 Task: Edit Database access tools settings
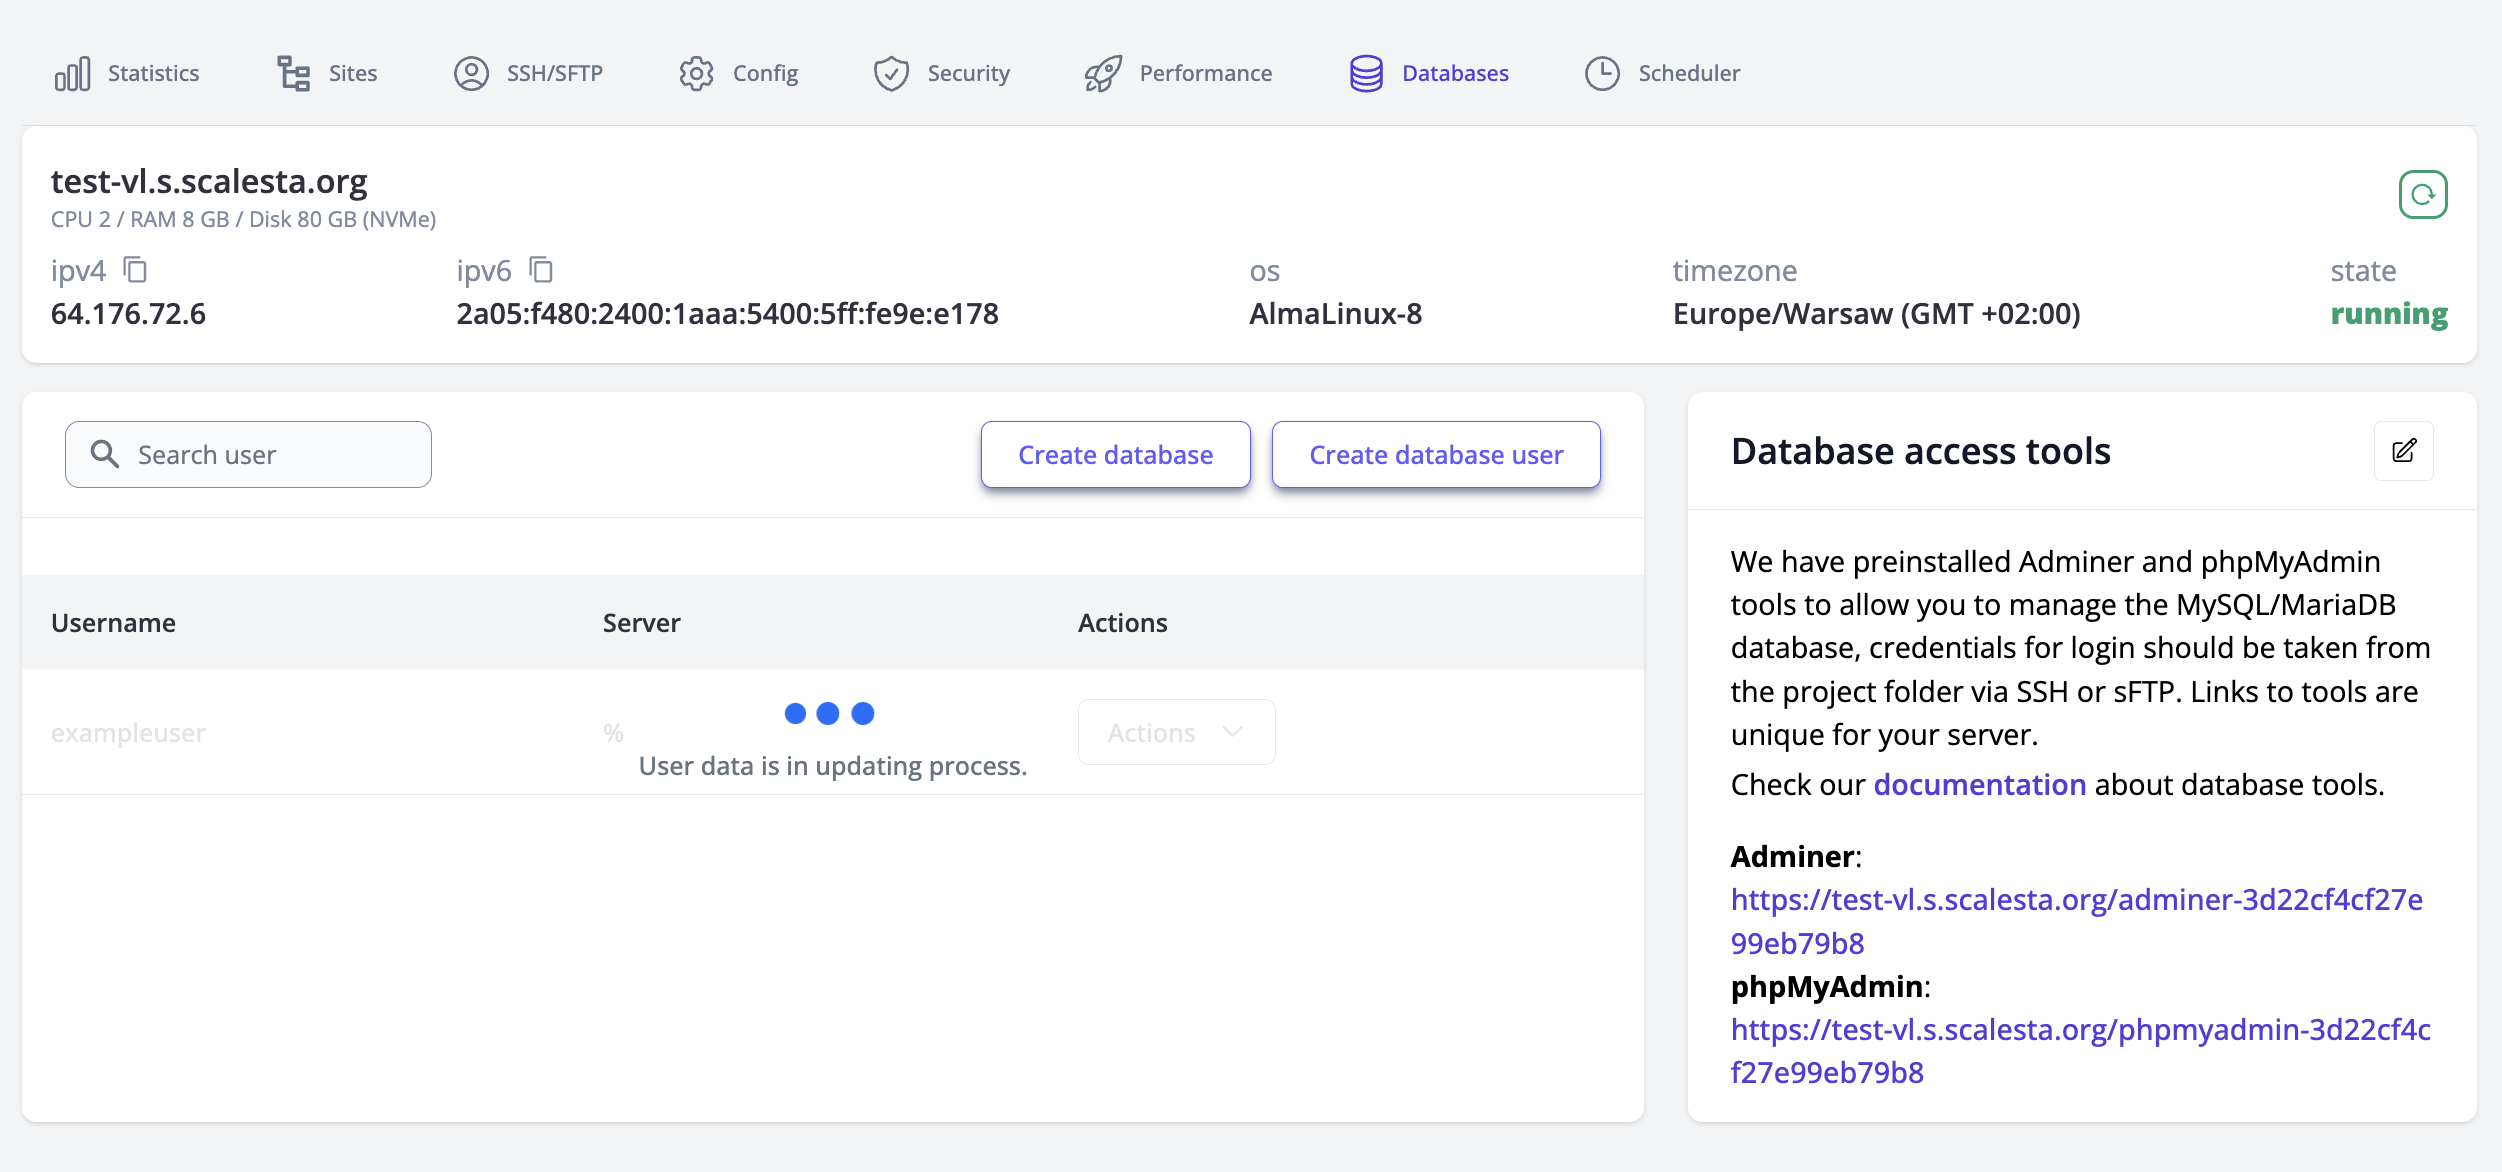pos(2404,451)
